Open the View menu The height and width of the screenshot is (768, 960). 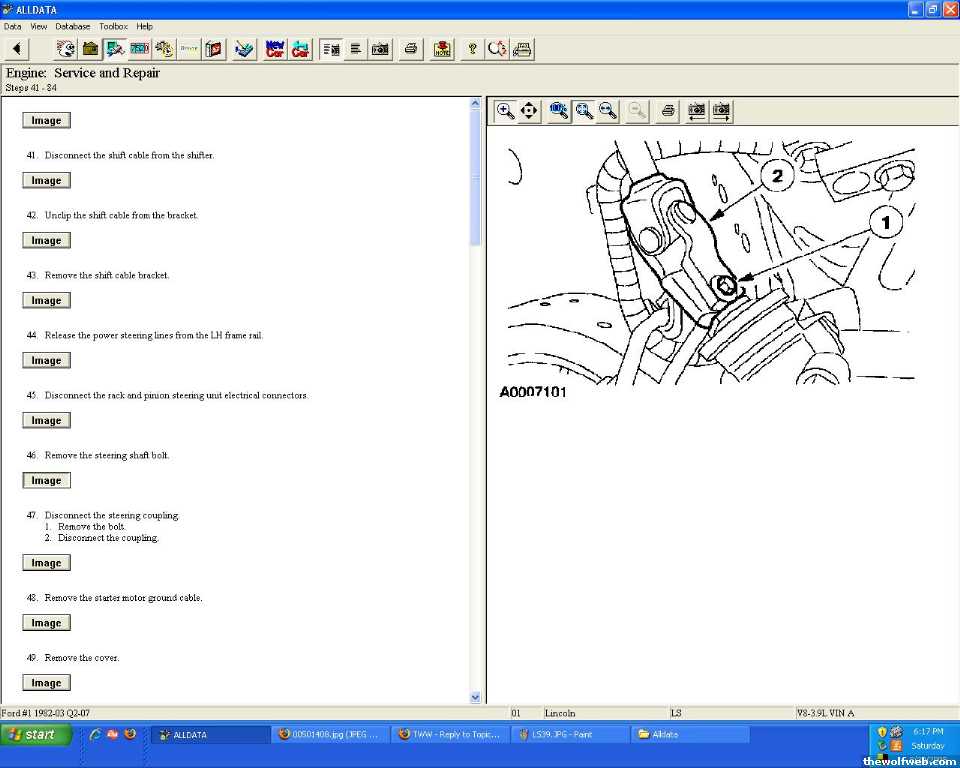[38, 26]
